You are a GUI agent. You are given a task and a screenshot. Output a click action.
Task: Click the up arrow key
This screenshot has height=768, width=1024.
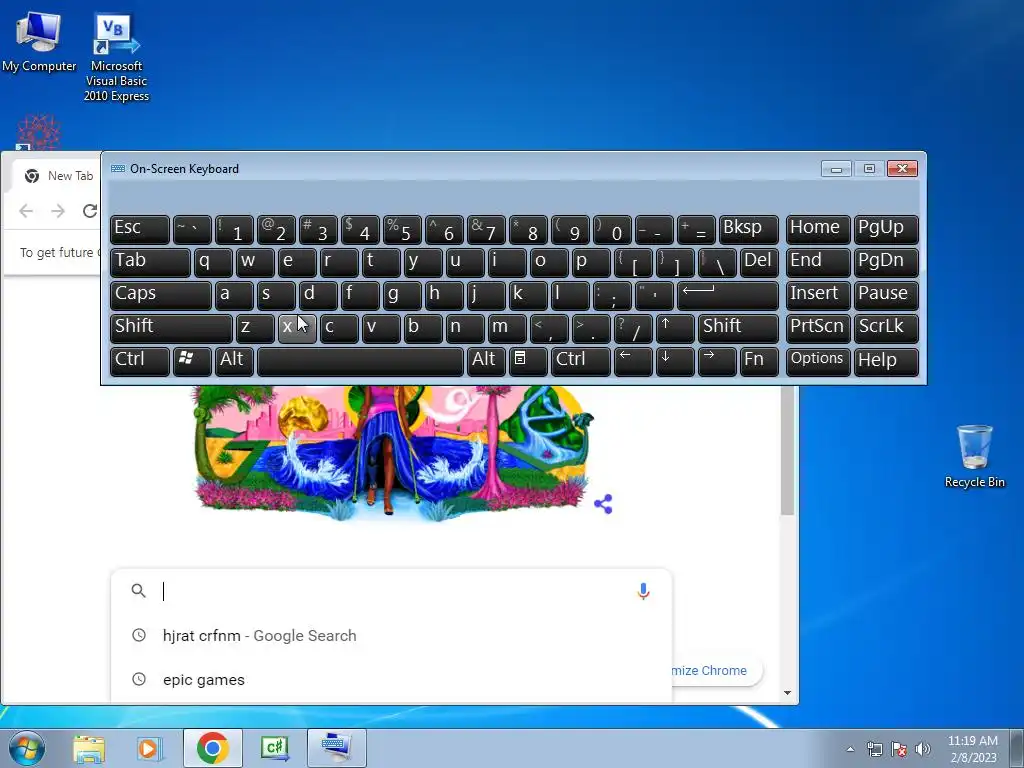click(675, 328)
